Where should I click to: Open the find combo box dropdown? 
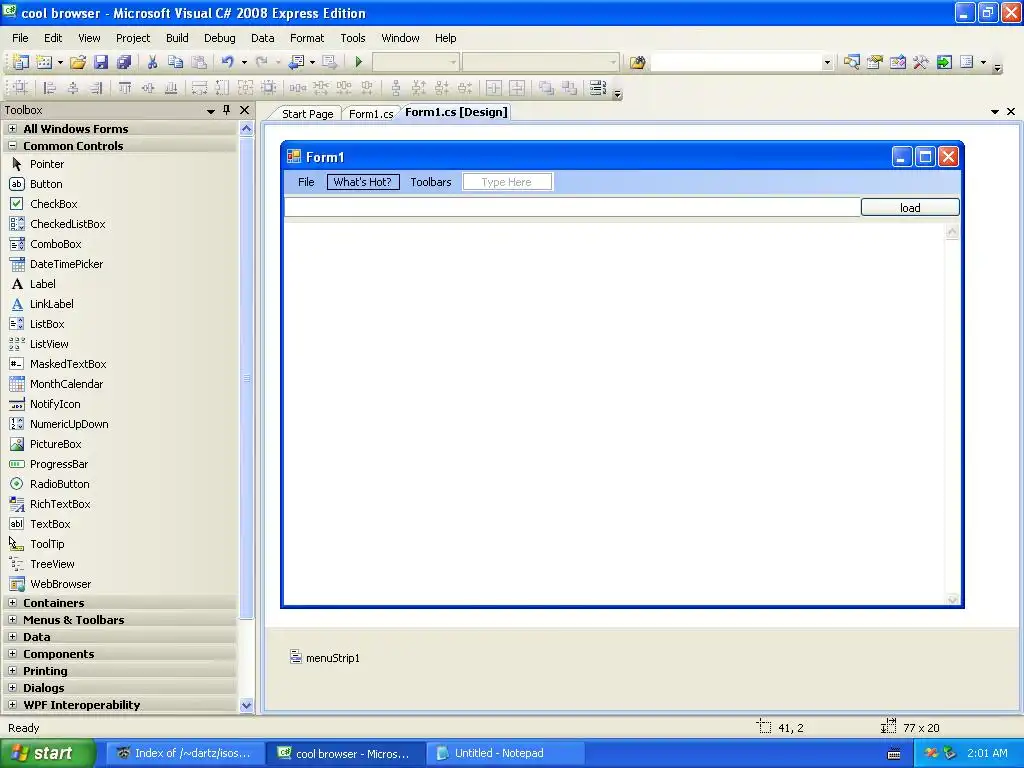pyautogui.click(x=827, y=63)
